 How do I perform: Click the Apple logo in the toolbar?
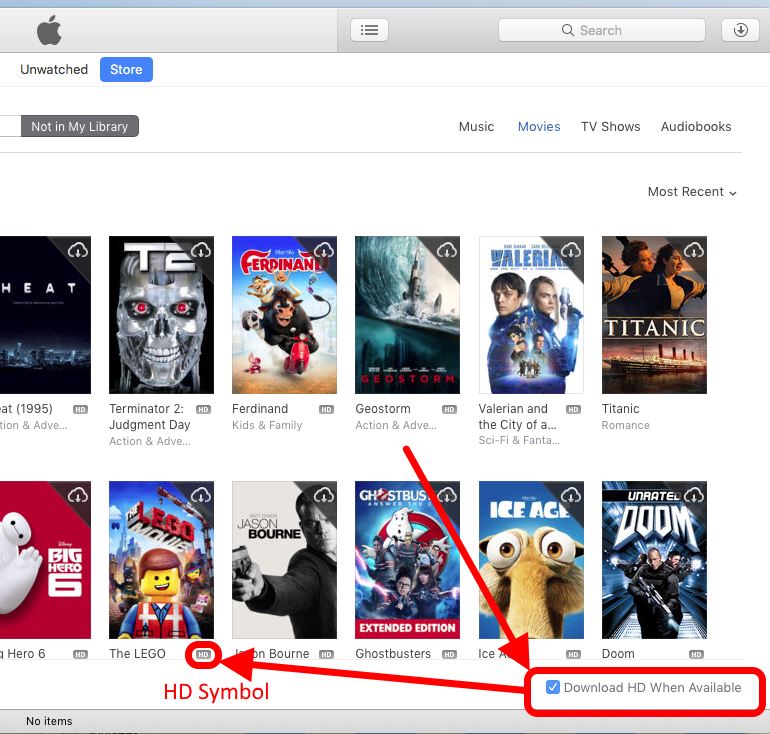click(x=49, y=30)
